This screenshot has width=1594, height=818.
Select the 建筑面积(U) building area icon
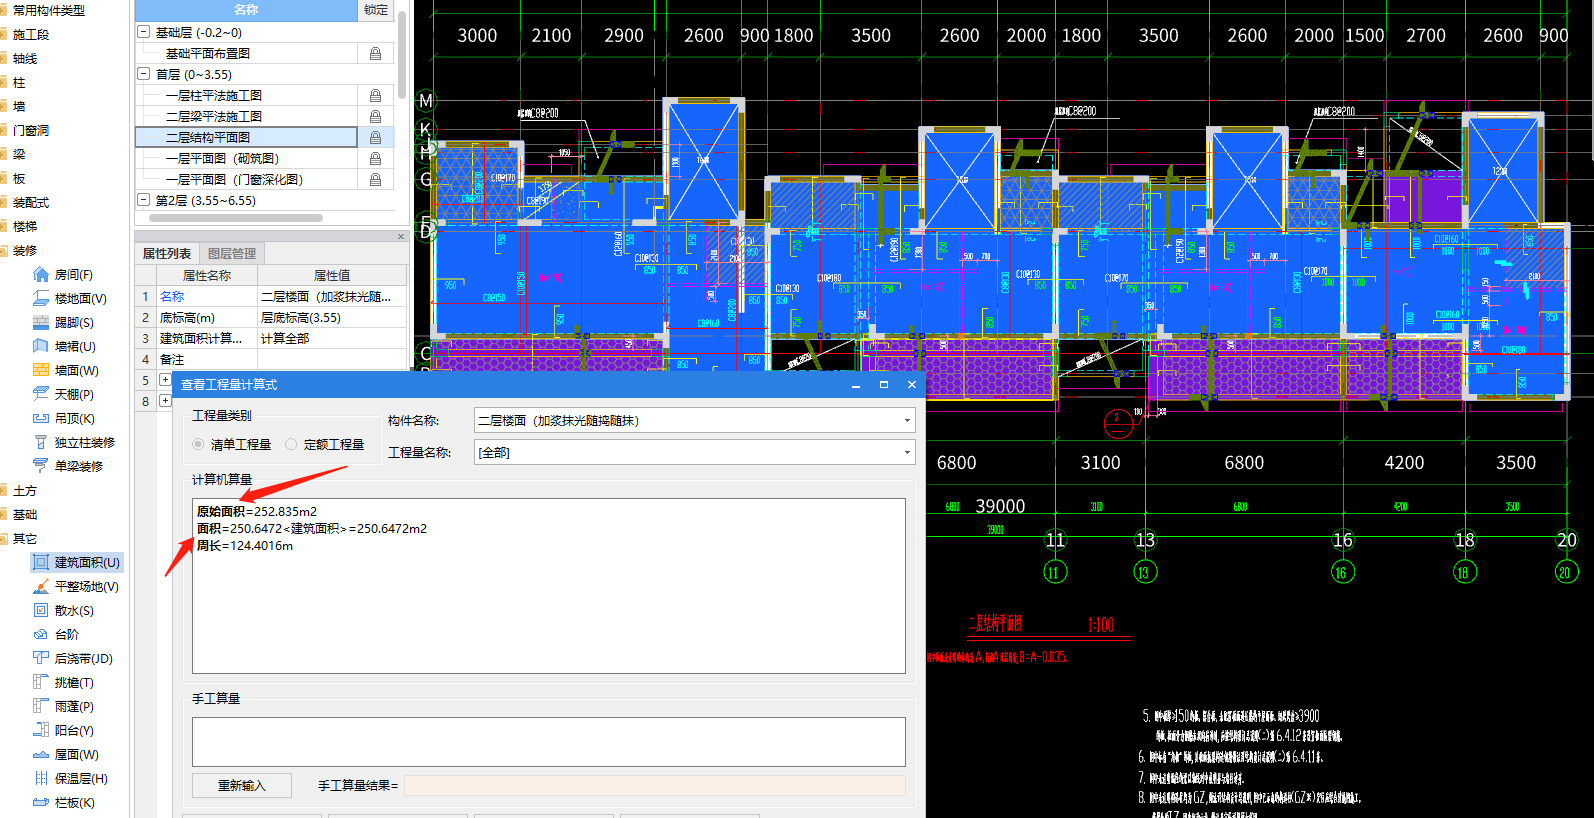click(41, 562)
